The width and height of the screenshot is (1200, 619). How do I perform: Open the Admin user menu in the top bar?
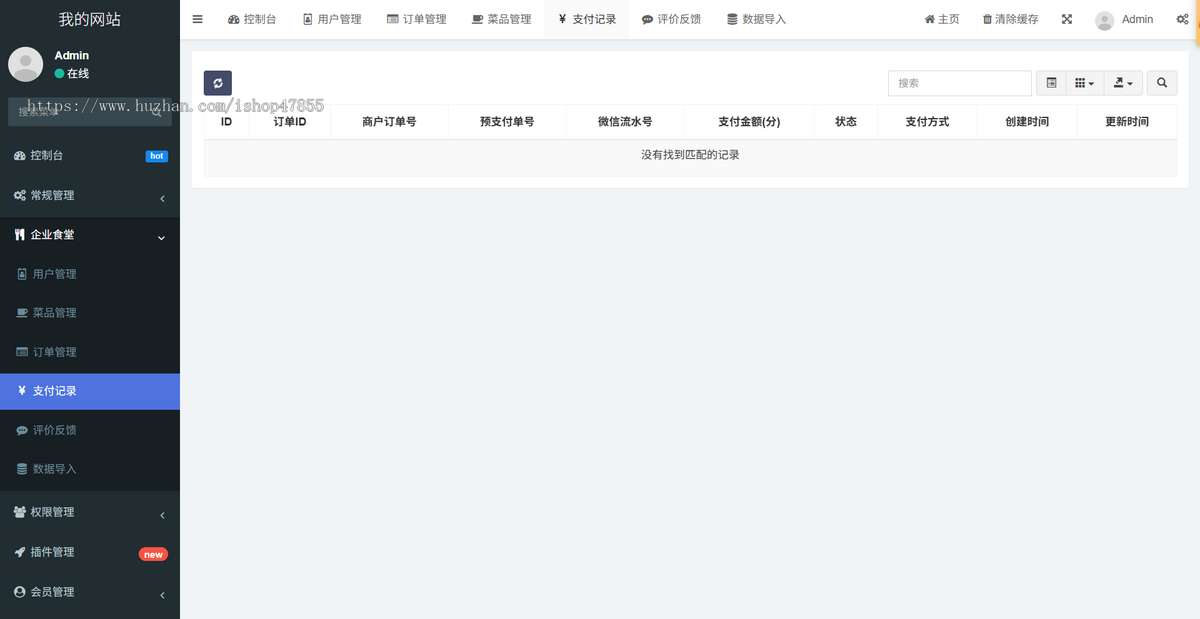(x=1124, y=19)
